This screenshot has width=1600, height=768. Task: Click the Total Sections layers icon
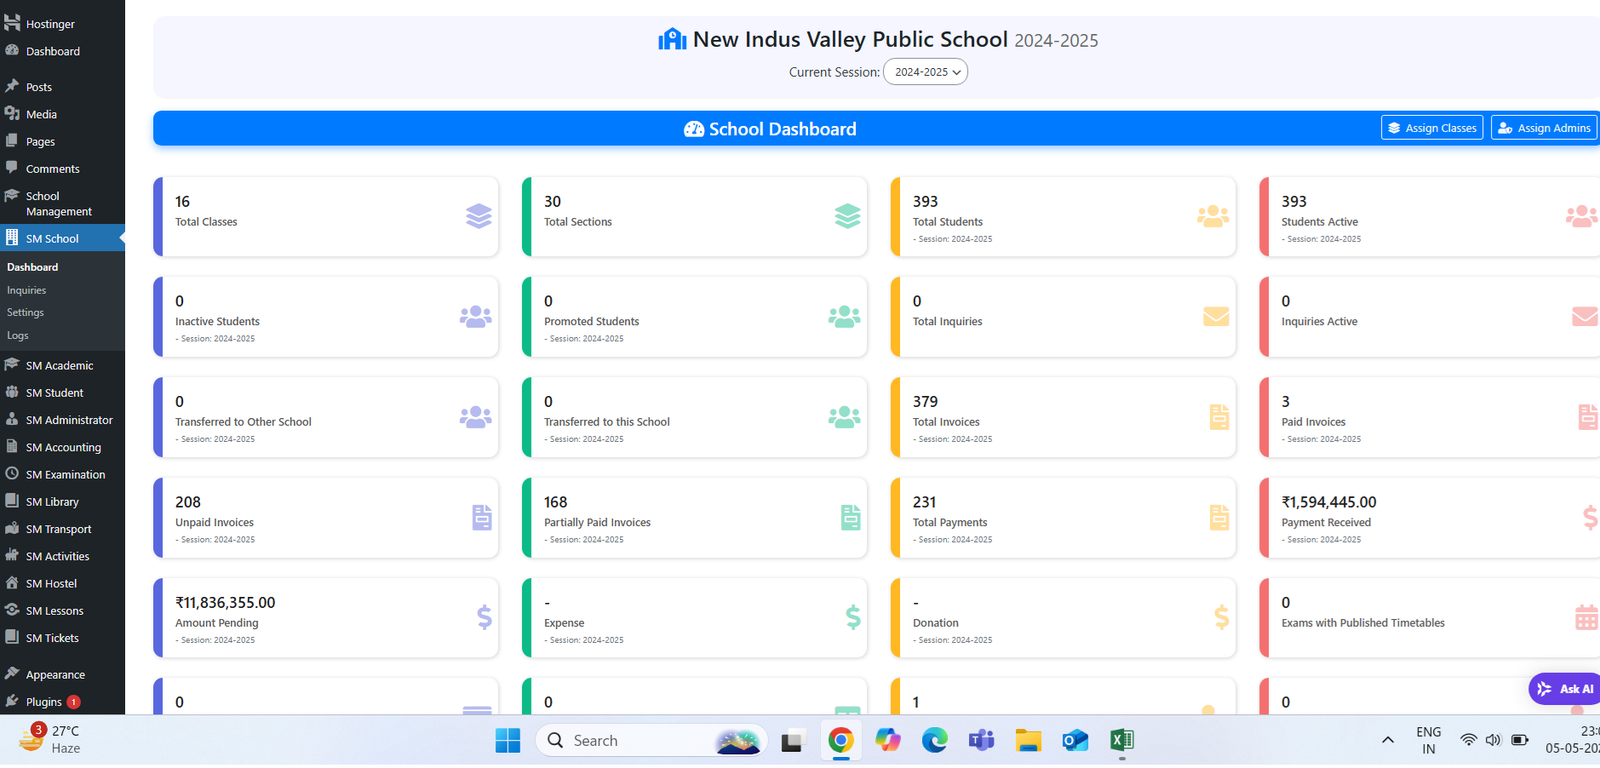pos(848,216)
